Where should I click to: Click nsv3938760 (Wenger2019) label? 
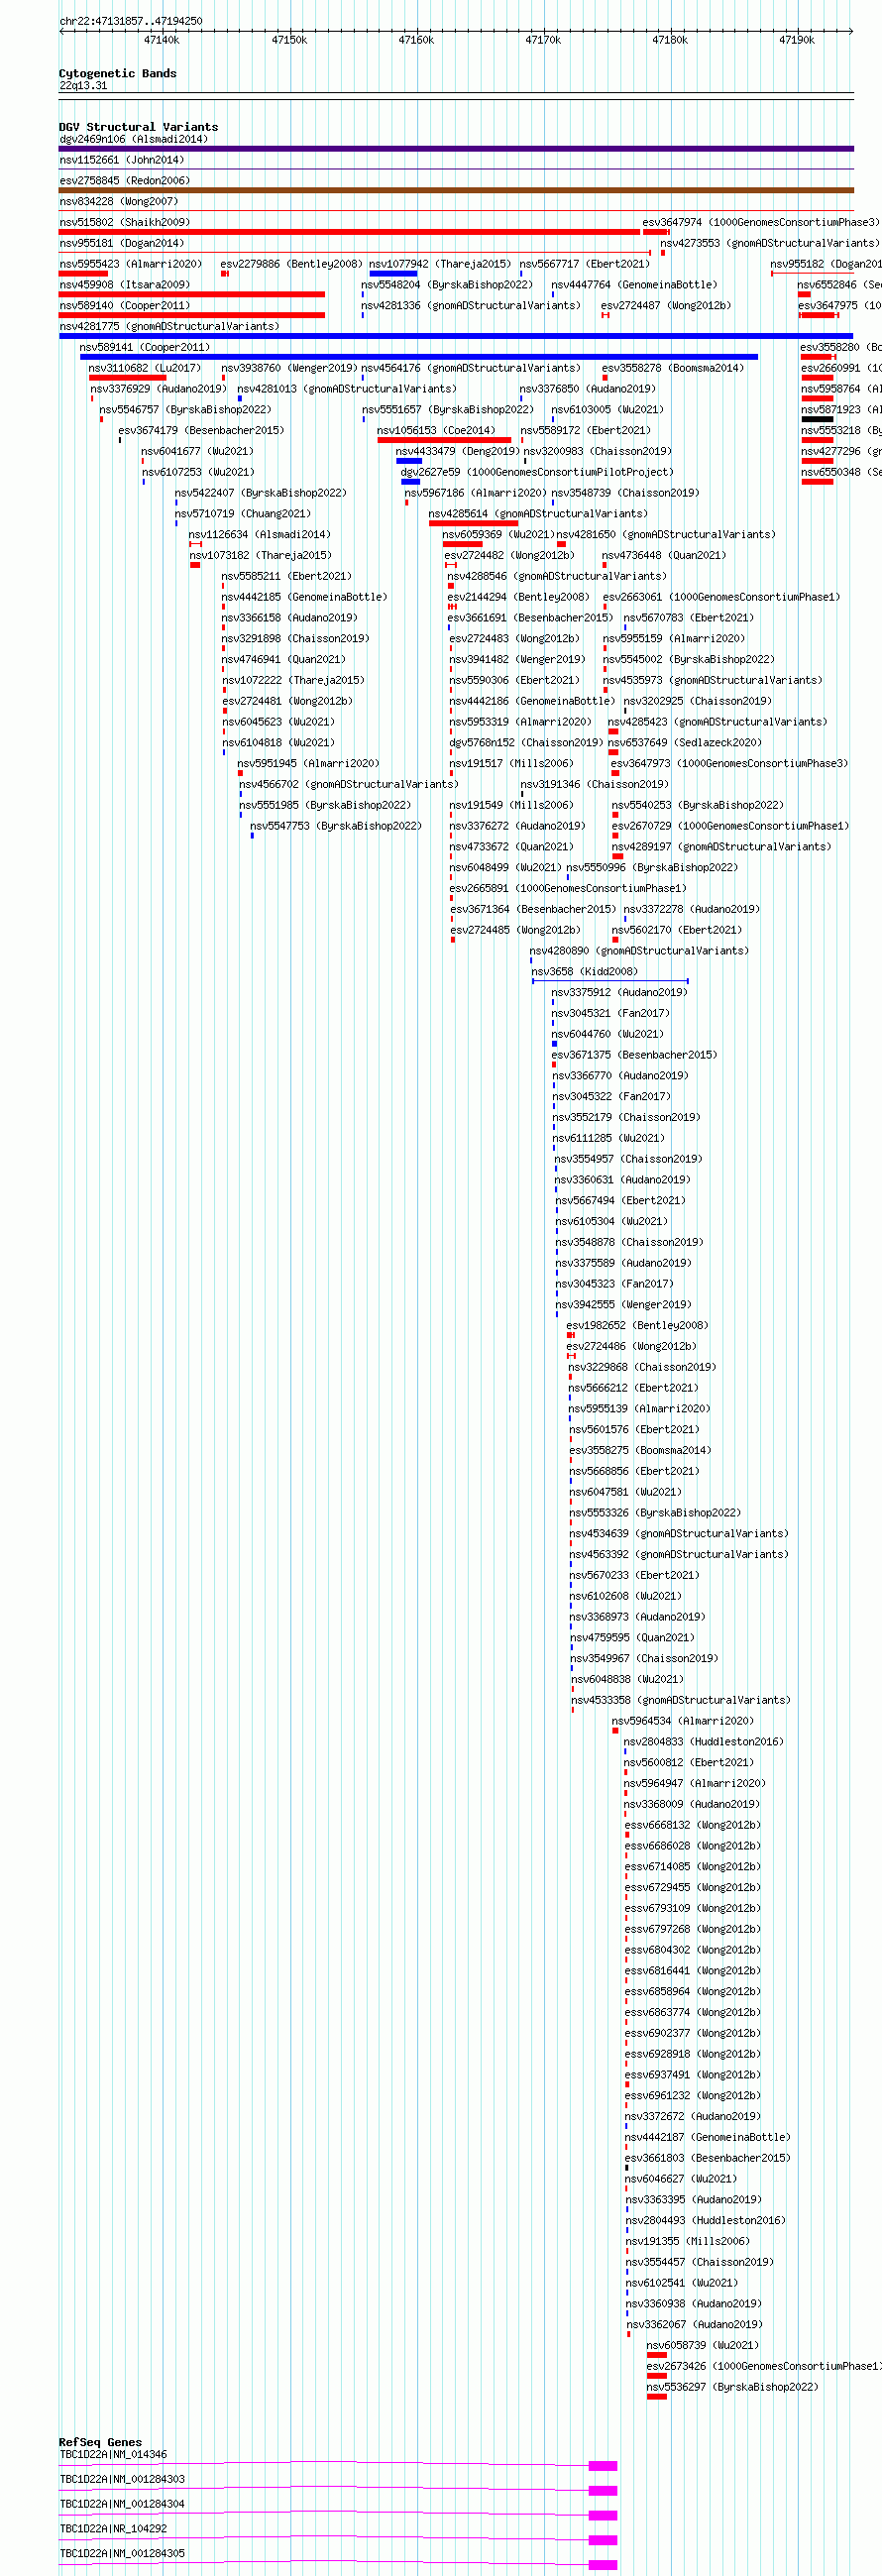(x=289, y=370)
